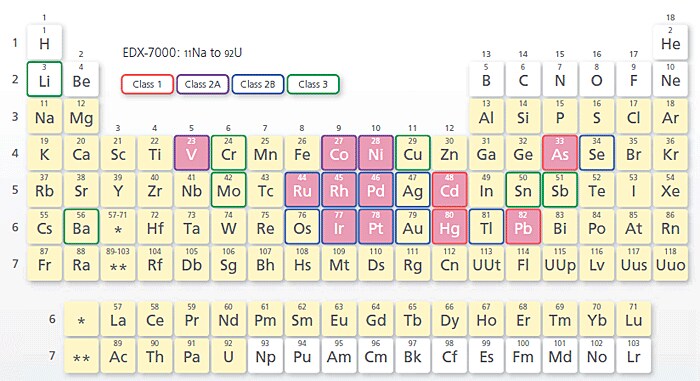The image size is (700, 381).
Task: Choose the Class 2B legend box
Action: [x=258, y=84]
